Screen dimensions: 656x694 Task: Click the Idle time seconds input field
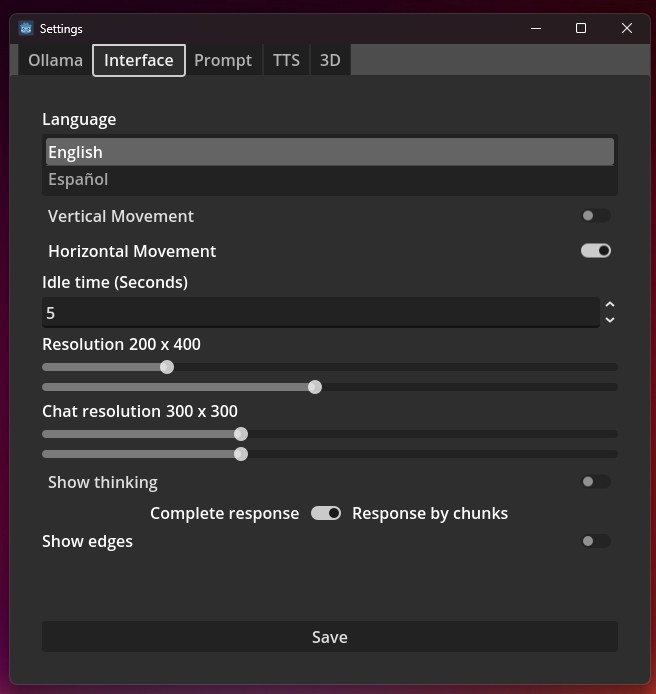(321, 313)
